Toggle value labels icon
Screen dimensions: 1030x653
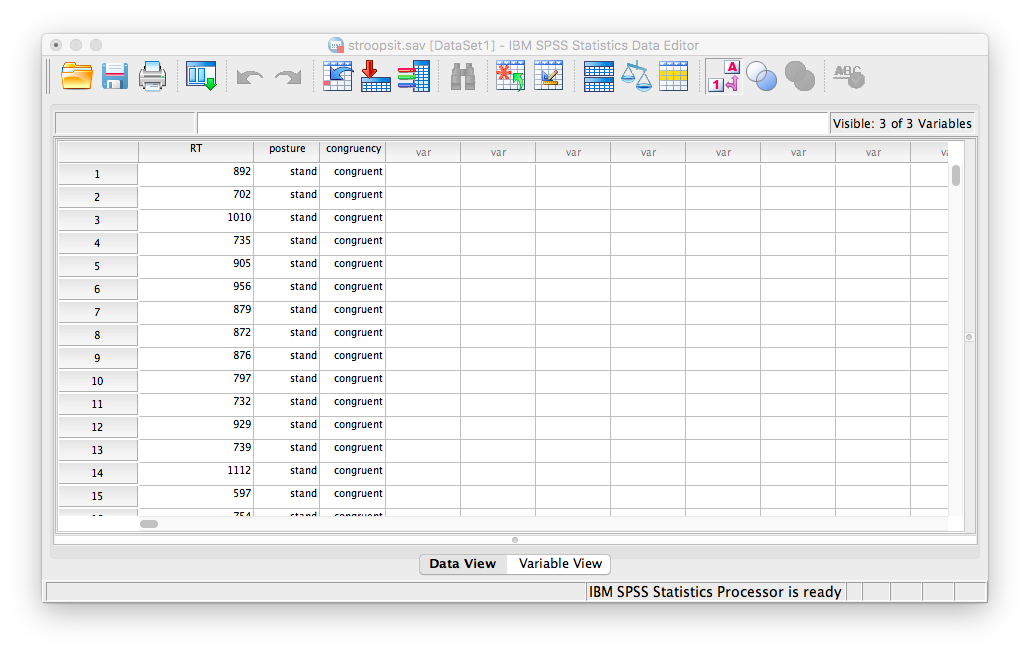pos(724,76)
